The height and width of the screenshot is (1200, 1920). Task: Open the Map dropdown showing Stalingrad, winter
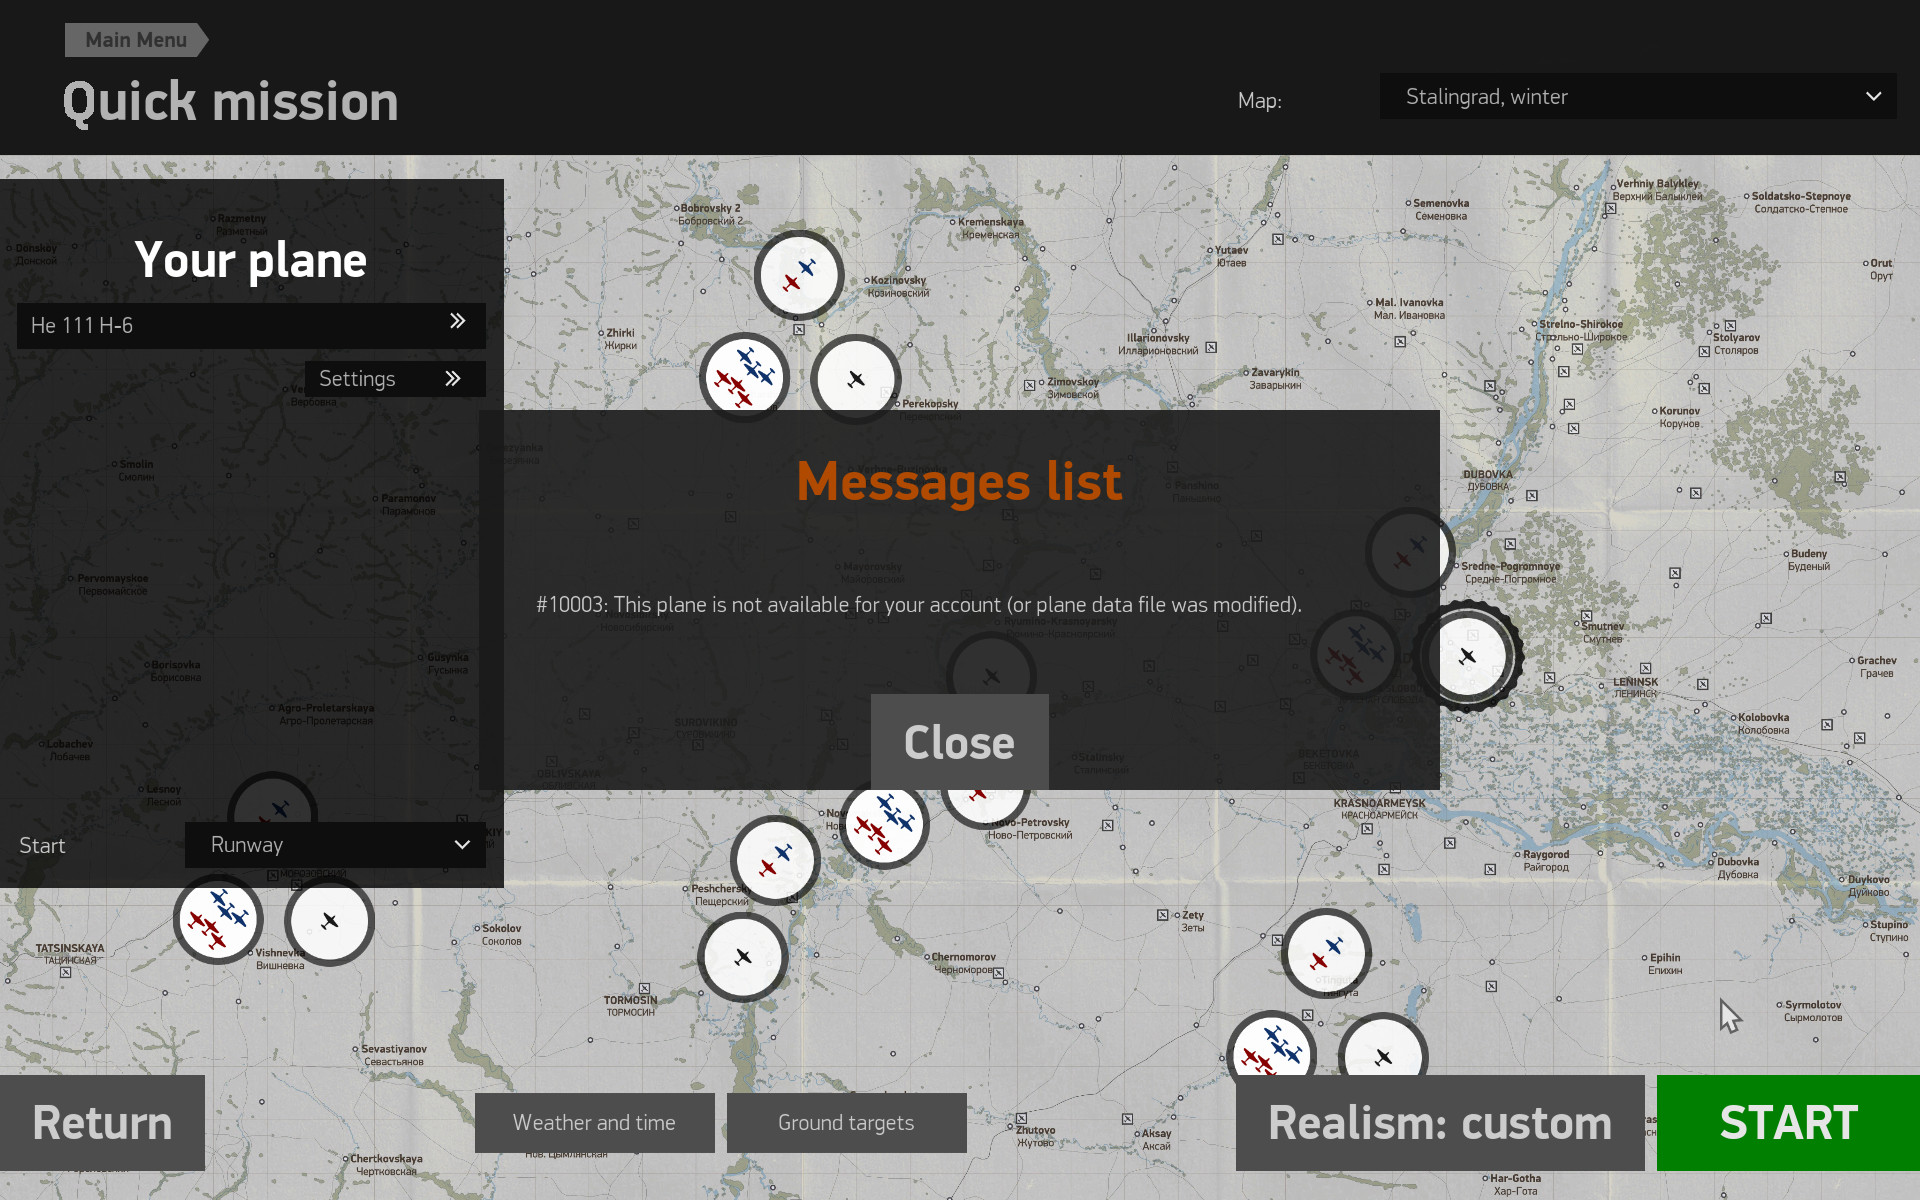pyautogui.click(x=1637, y=97)
